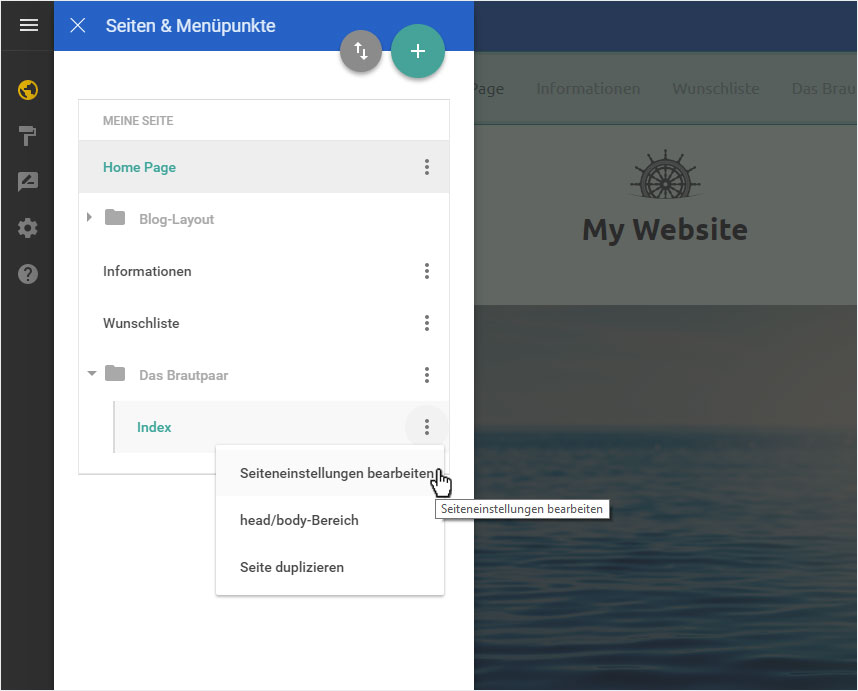This screenshot has height=691, width=858.
Task: Click the reorder pages arrows button
Action: [361, 51]
